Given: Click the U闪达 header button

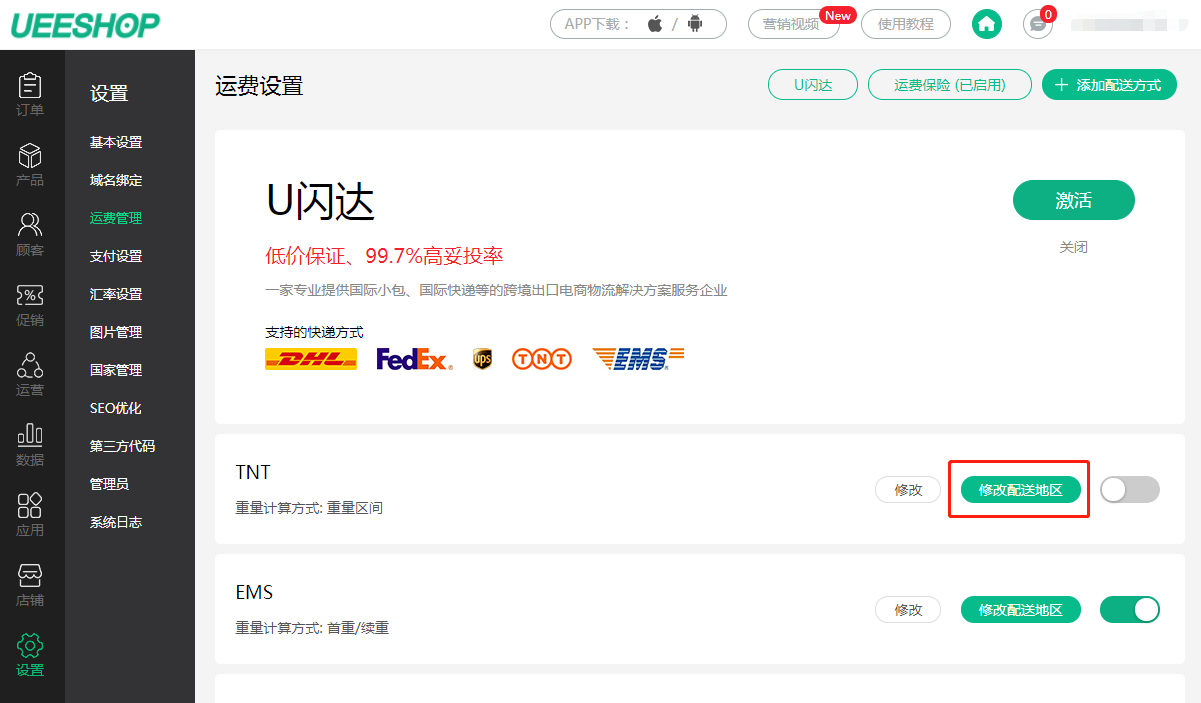Looking at the screenshot, I should click(x=813, y=85).
